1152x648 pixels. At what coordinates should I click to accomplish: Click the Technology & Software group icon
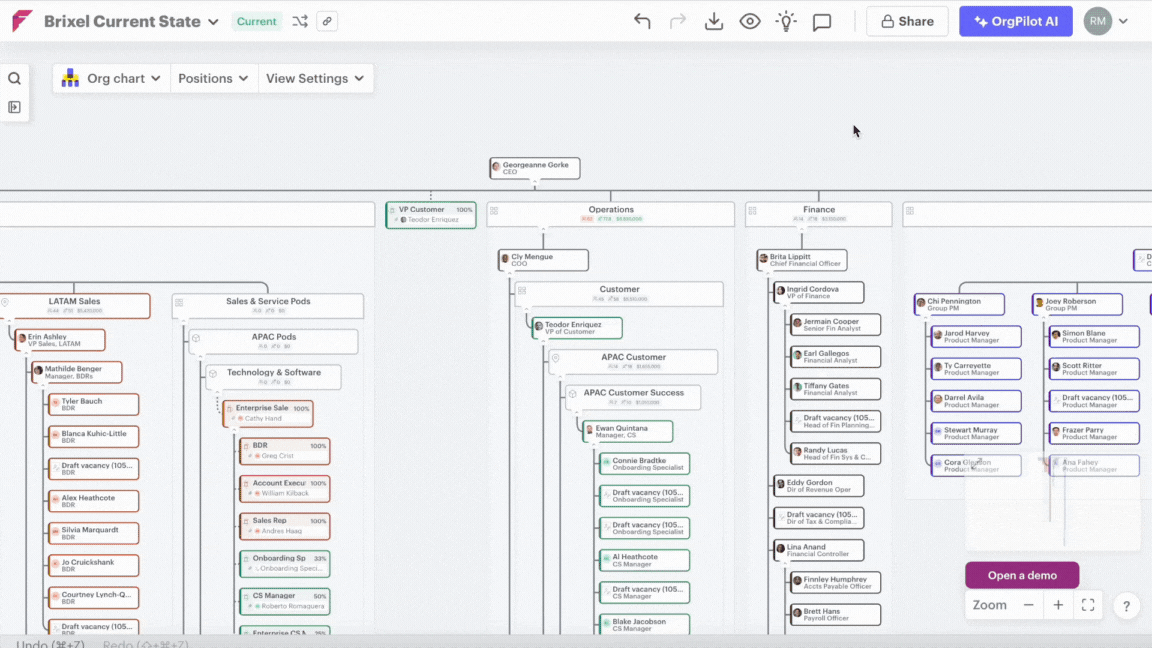click(212, 374)
